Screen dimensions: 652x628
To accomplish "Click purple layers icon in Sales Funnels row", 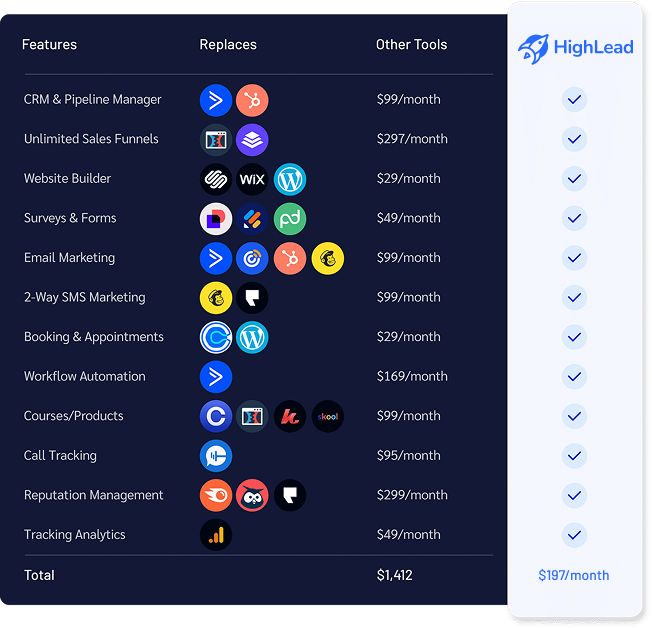I will click(x=252, y=140).
